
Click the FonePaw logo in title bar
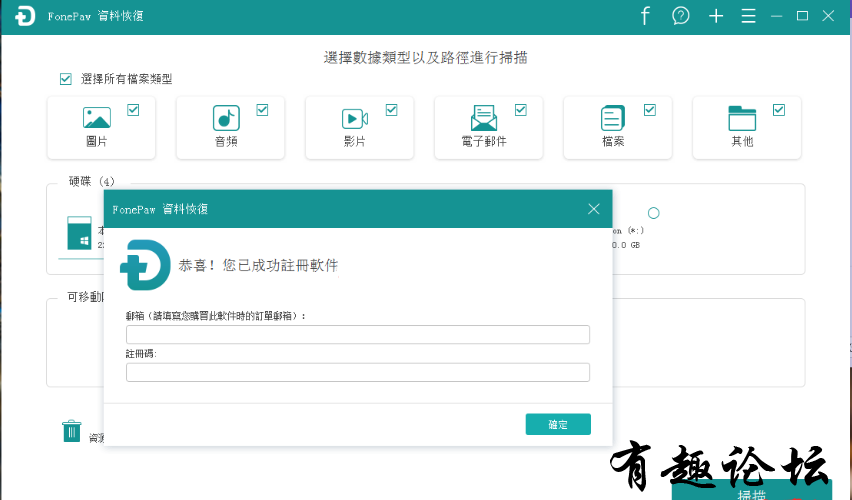[x=24, y=16]
